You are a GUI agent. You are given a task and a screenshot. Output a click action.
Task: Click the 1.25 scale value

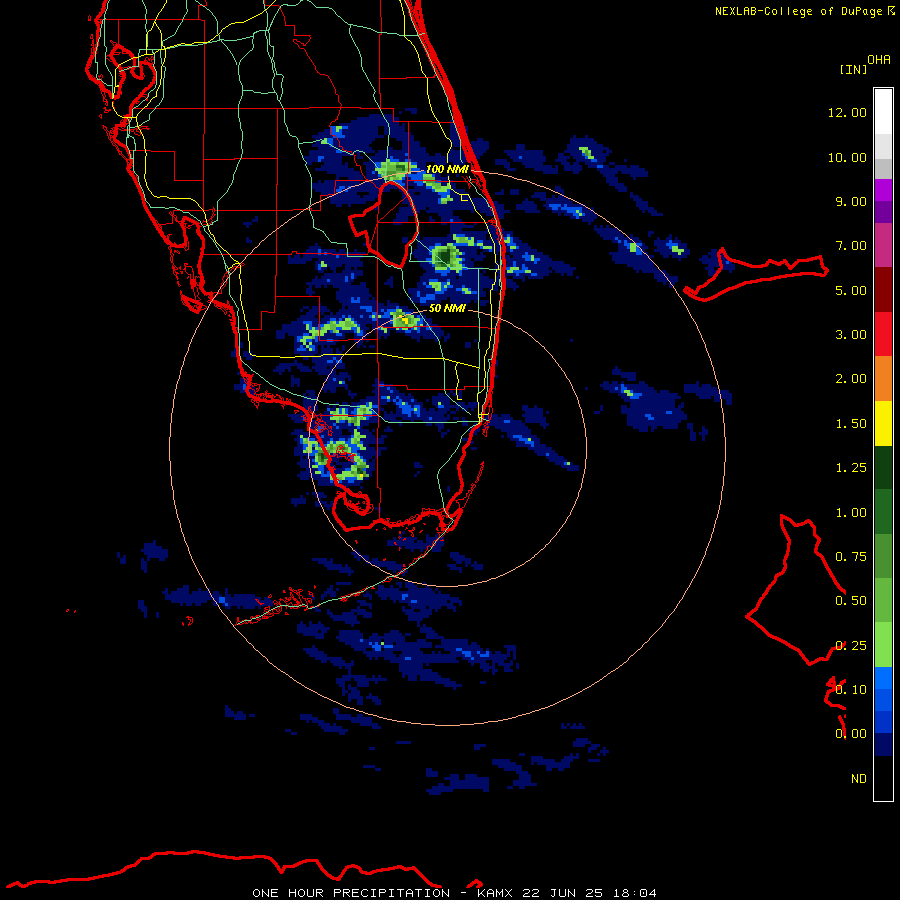[x=851, y=468]
